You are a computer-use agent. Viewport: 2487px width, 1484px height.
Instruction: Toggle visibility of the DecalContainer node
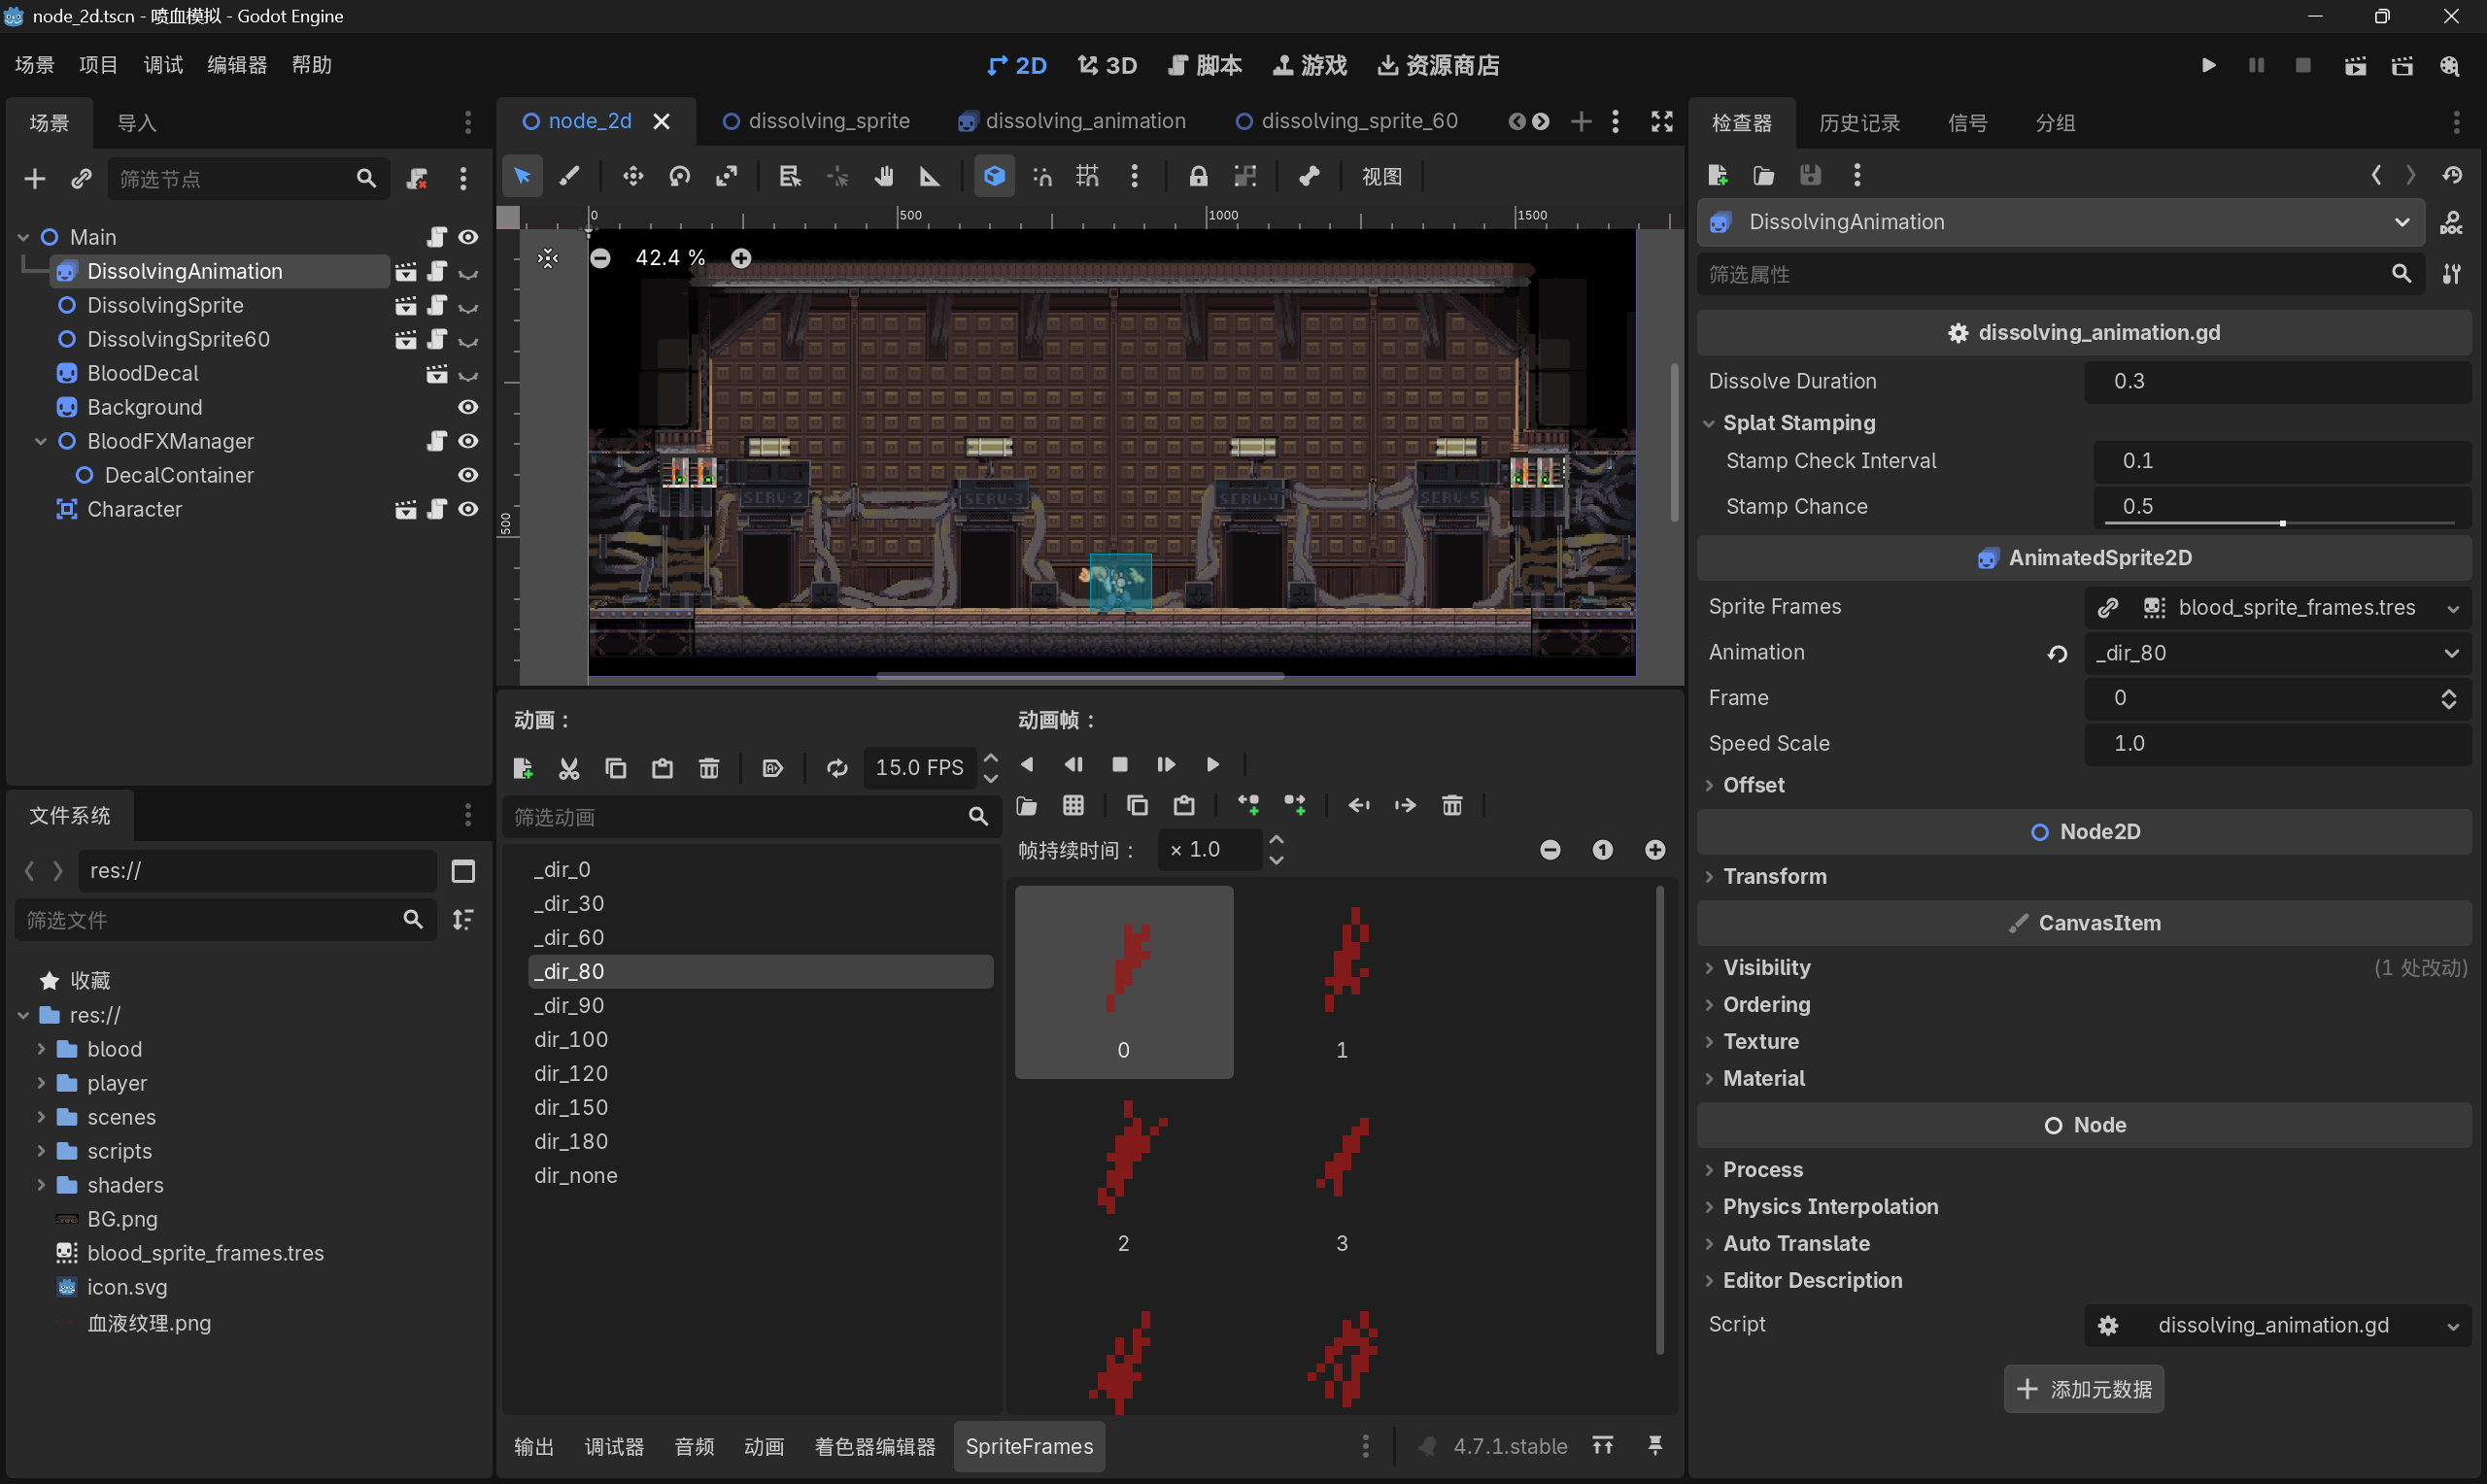click(468, 475)
